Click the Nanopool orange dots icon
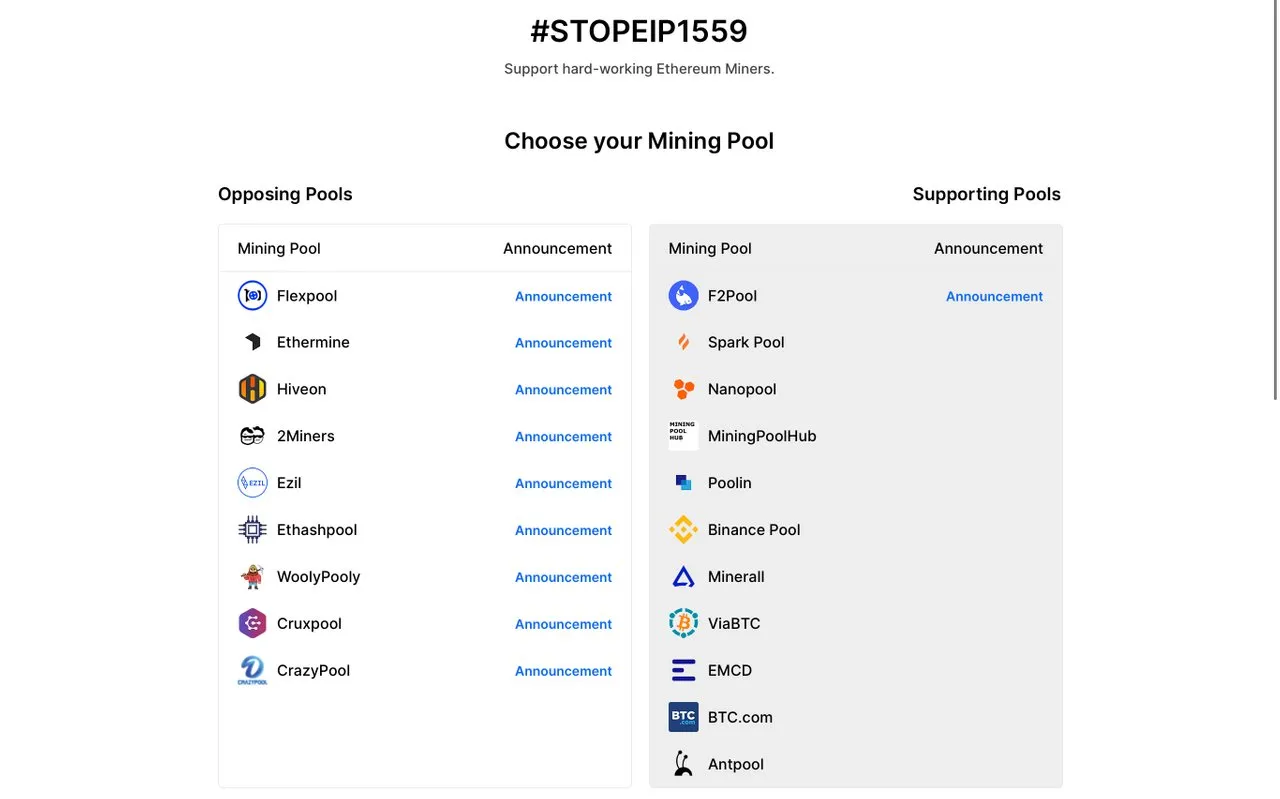Viewport: 1280px width, 799px height. coord(683,389)
